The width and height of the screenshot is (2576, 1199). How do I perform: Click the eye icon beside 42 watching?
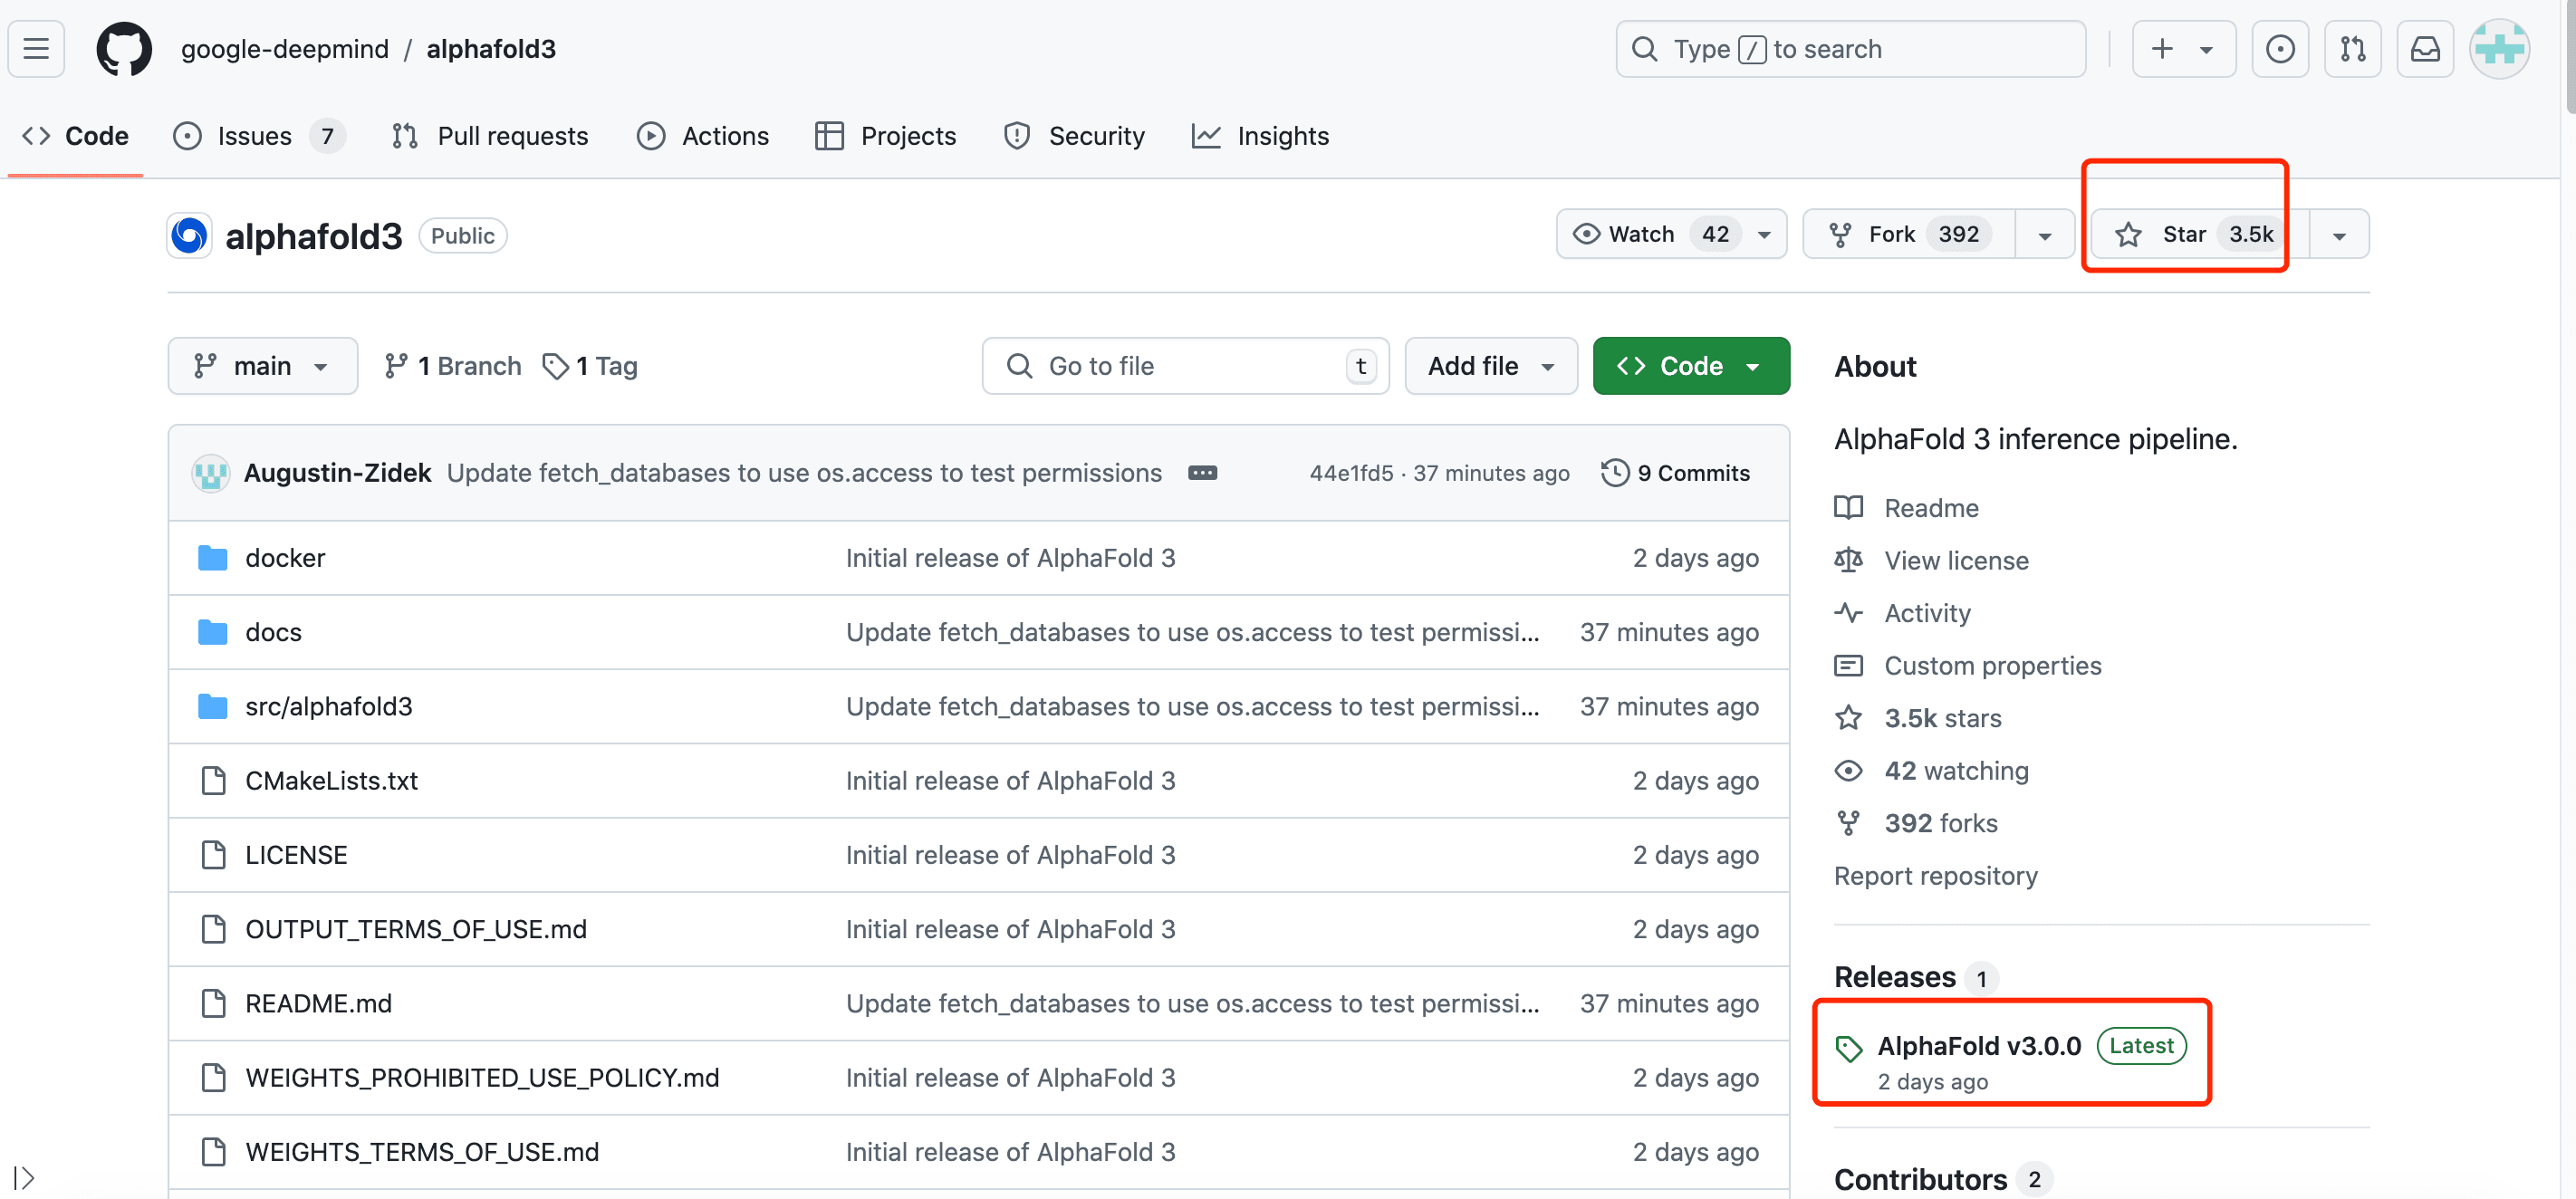(x=1849, y=771)
